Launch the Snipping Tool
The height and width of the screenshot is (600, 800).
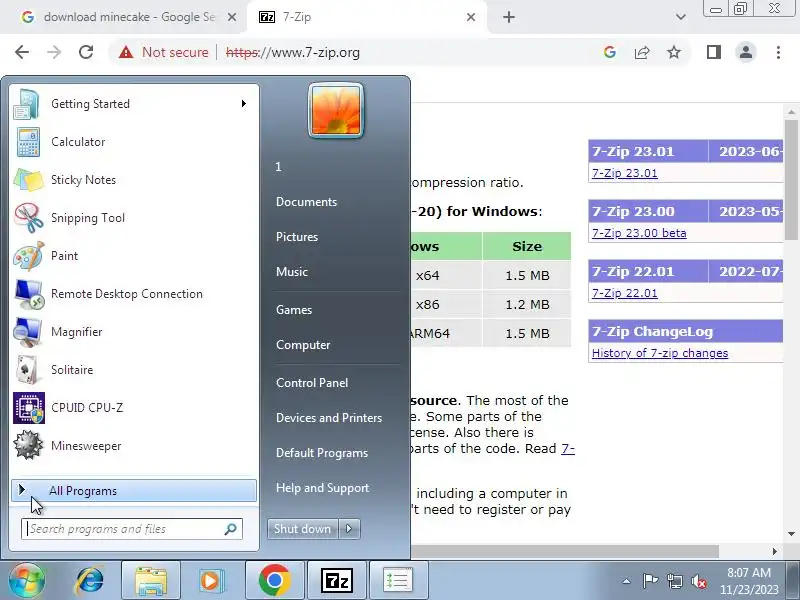(x=133, y=218)
